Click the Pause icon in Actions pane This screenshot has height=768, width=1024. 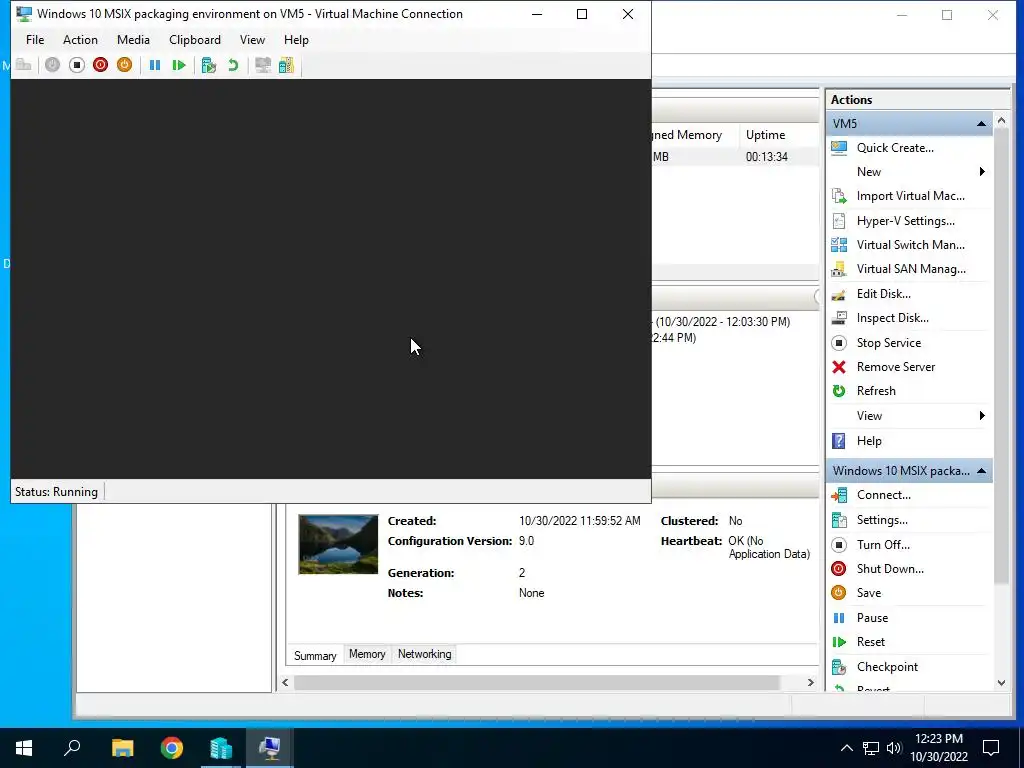pyautogui.click(x=839, y=618)
